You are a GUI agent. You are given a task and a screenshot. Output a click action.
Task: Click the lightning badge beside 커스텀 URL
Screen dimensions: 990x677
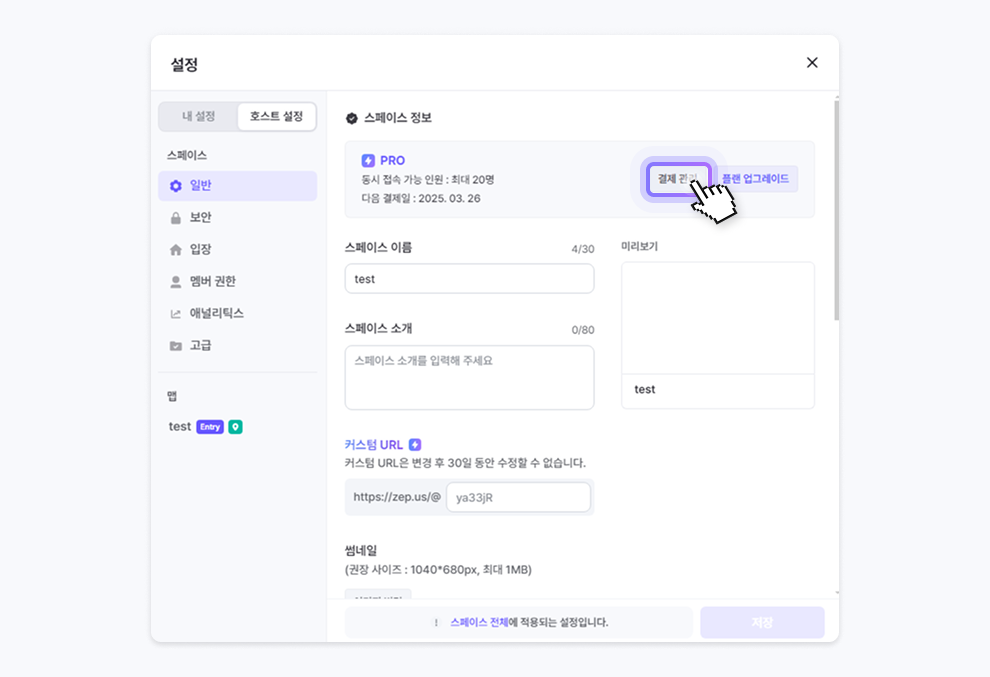coord(415,445)
